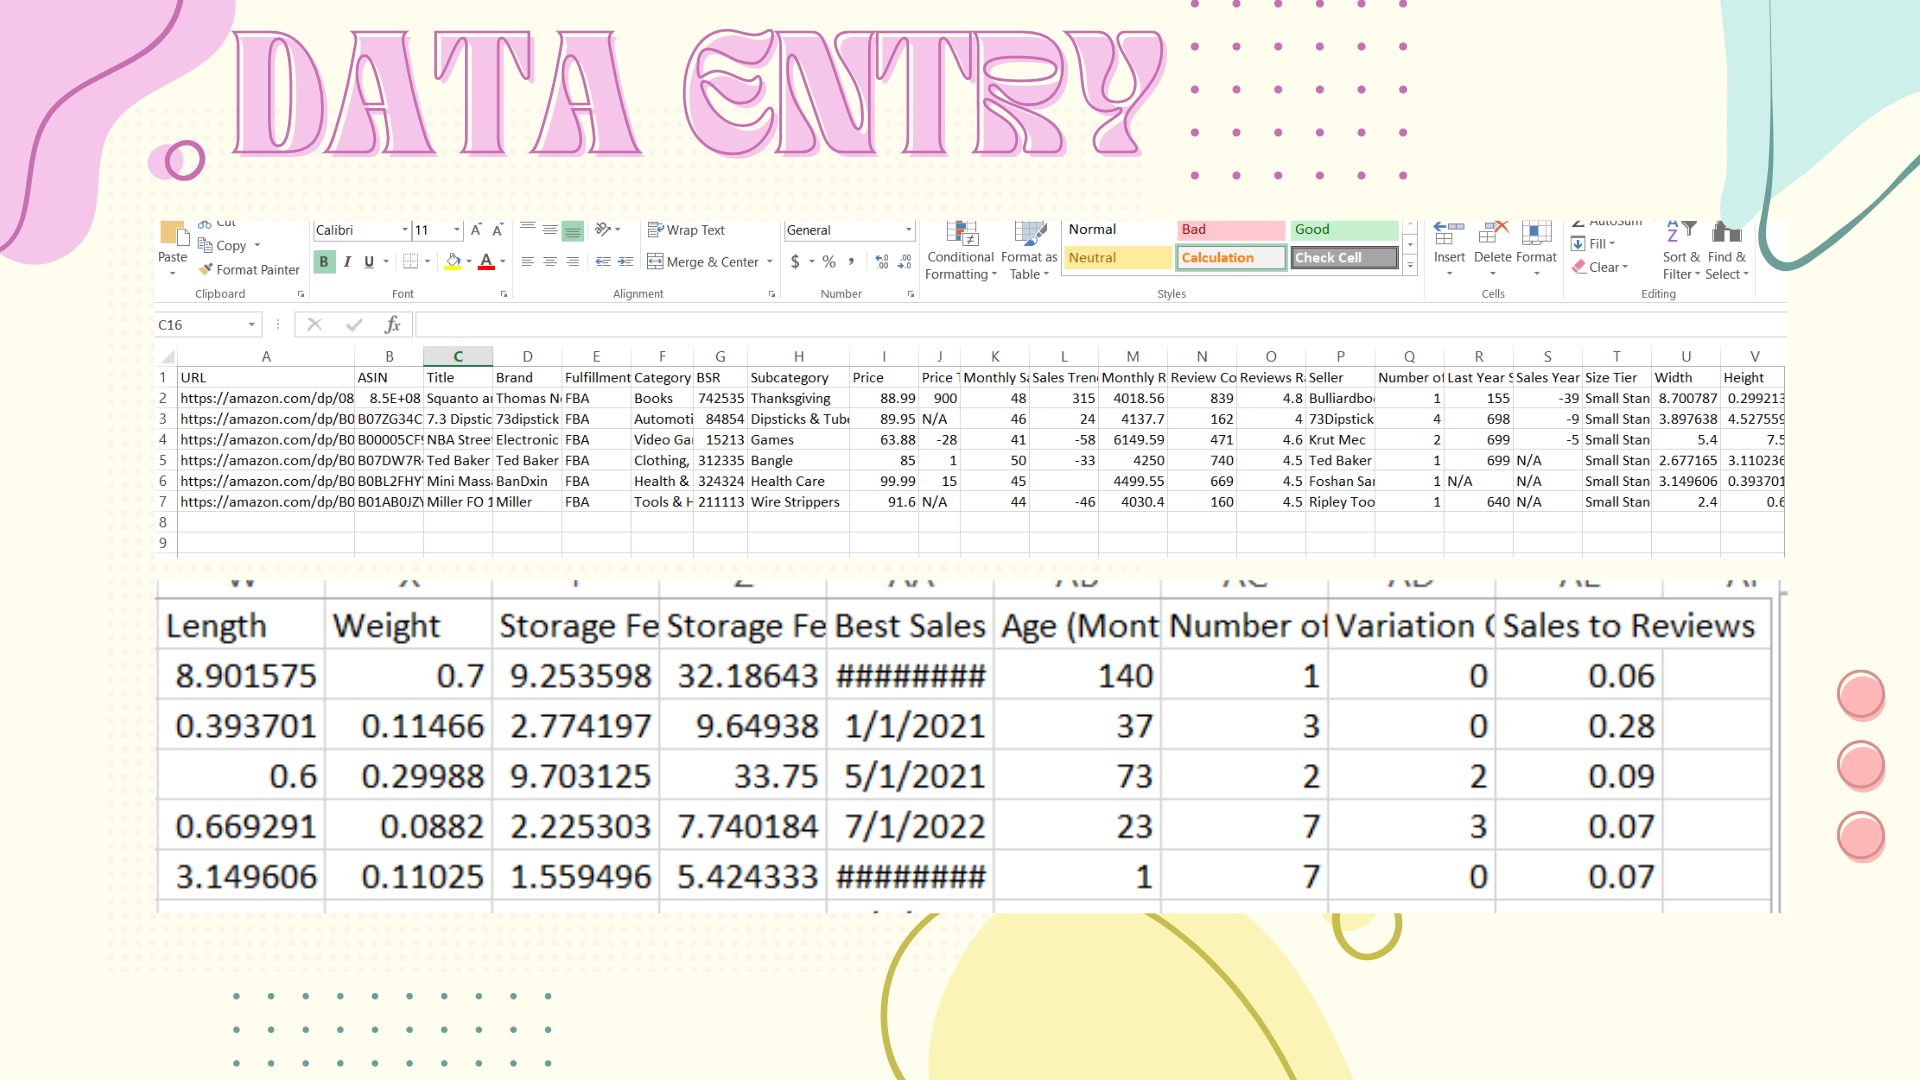
Task: Click the Percent Style icon
Action: (x=829, y=261)
